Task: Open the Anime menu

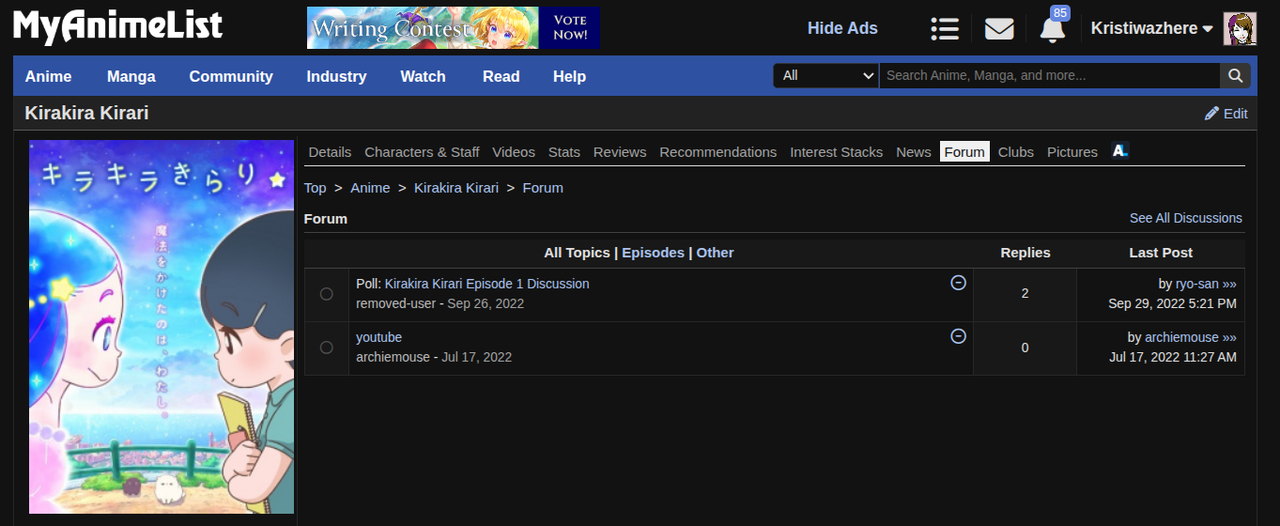Action: tap(48, 76)
